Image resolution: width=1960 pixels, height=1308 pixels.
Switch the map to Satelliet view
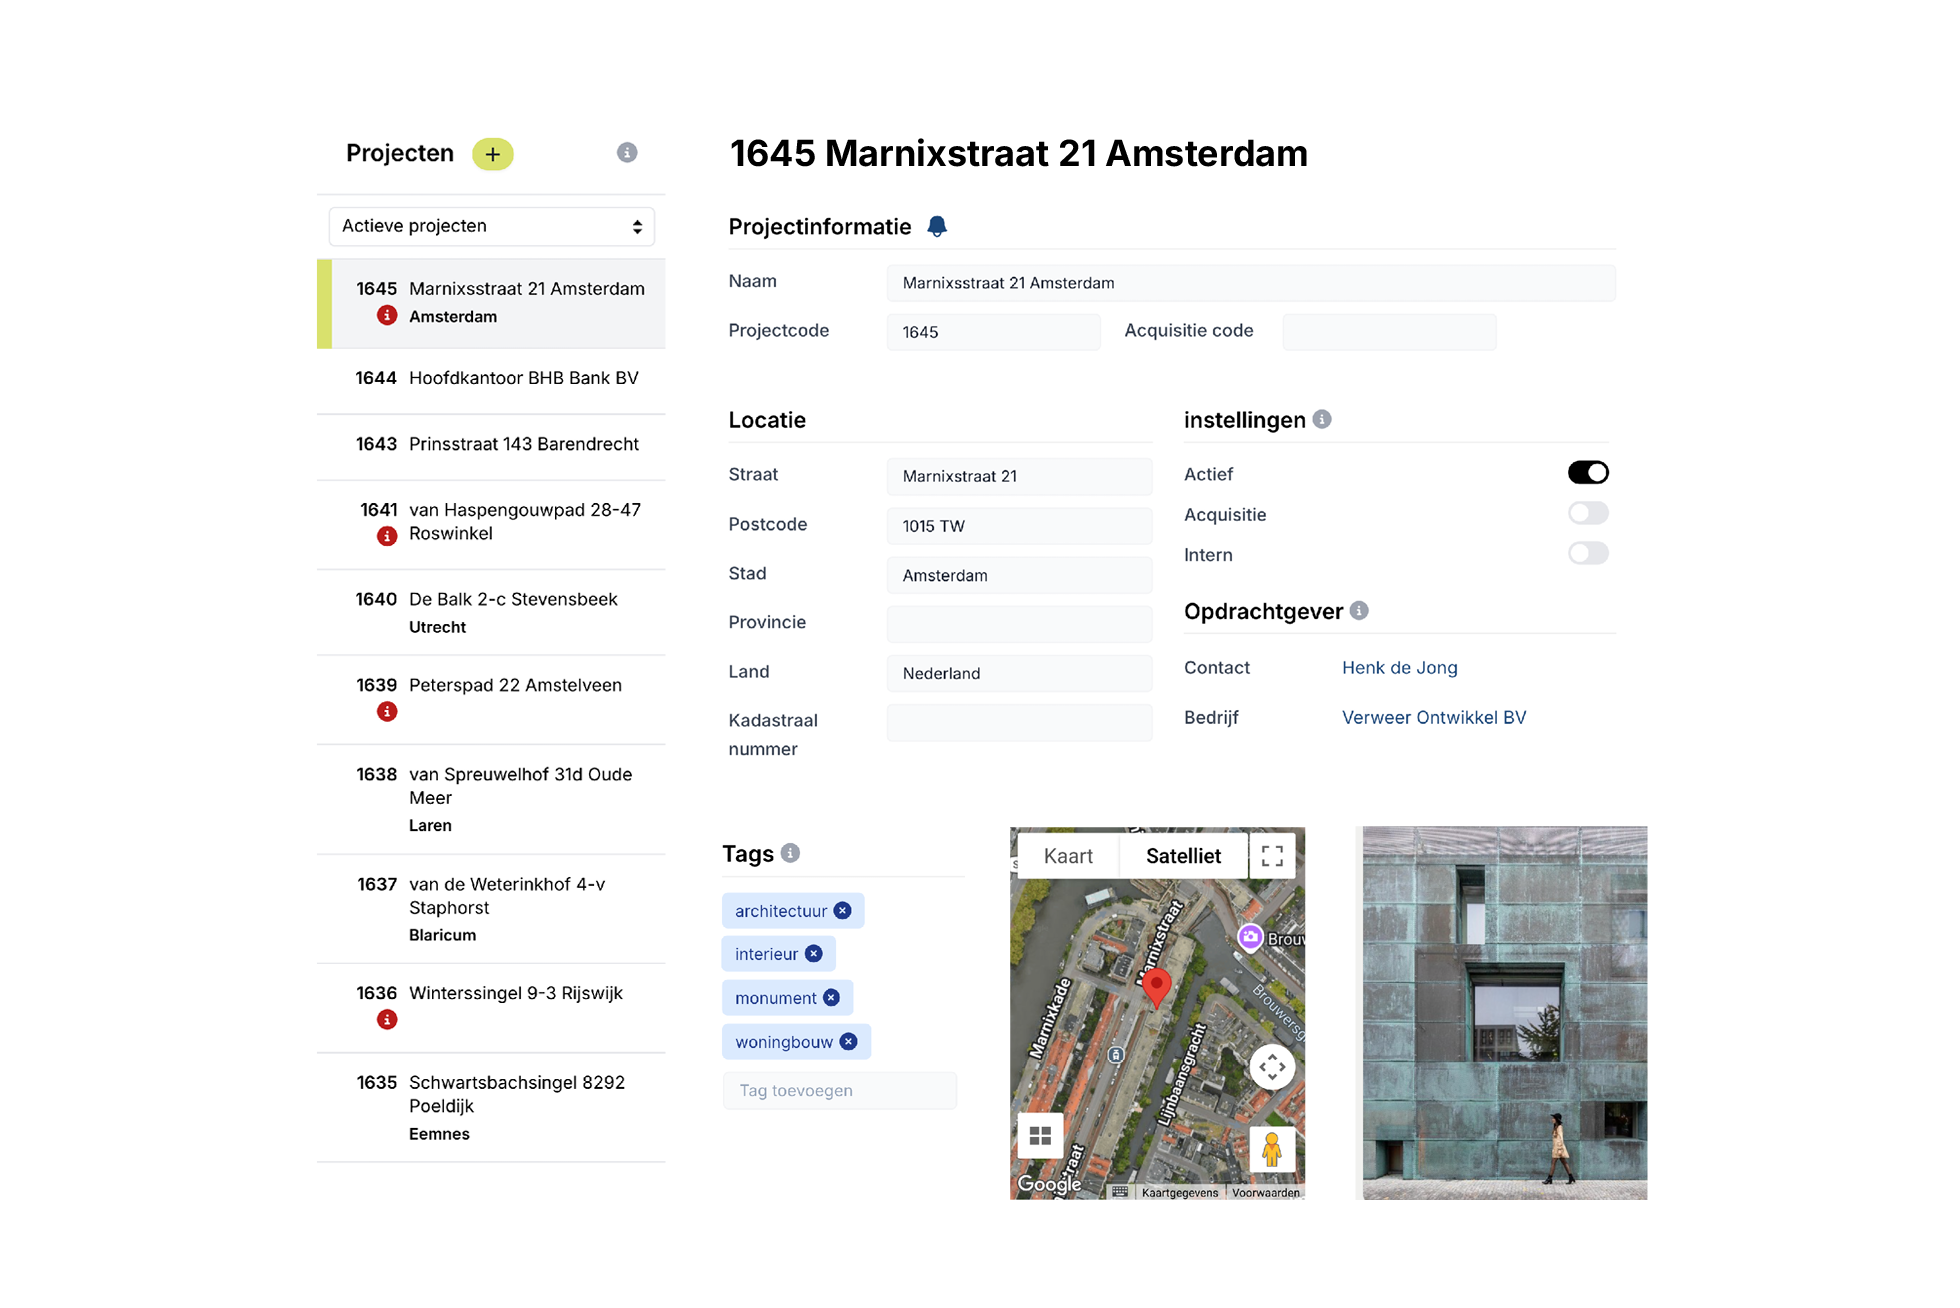pyautogui.click(x=1183, y=856)
